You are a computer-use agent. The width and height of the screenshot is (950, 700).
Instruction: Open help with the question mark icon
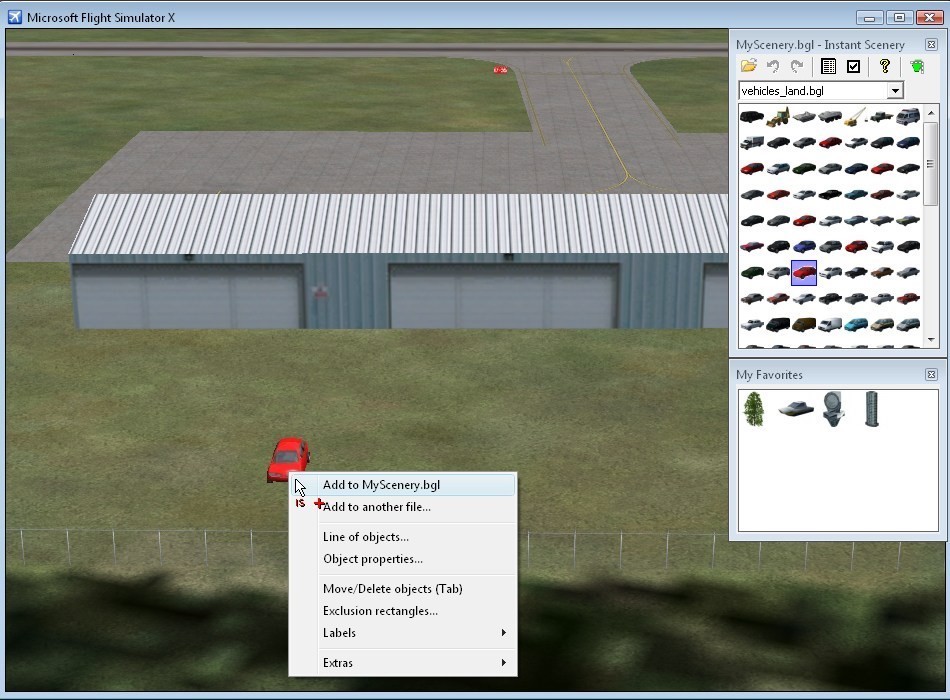tap(884, 67)
